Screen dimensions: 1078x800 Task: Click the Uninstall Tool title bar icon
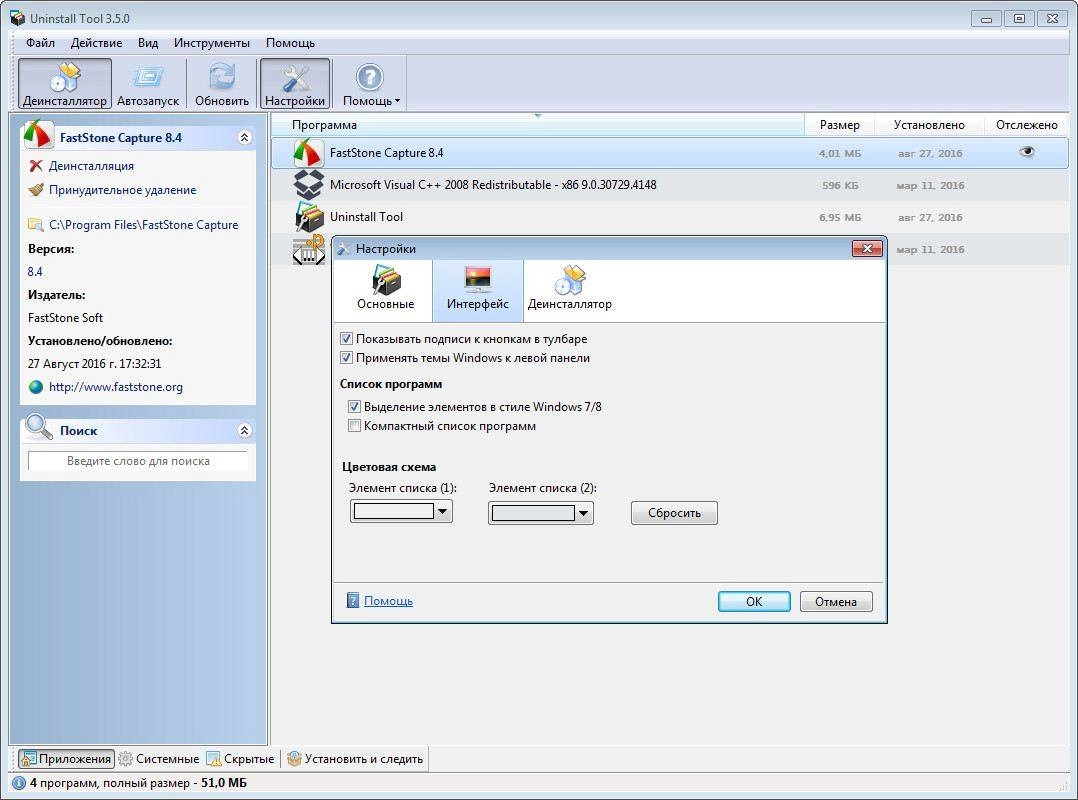[18, 19]
